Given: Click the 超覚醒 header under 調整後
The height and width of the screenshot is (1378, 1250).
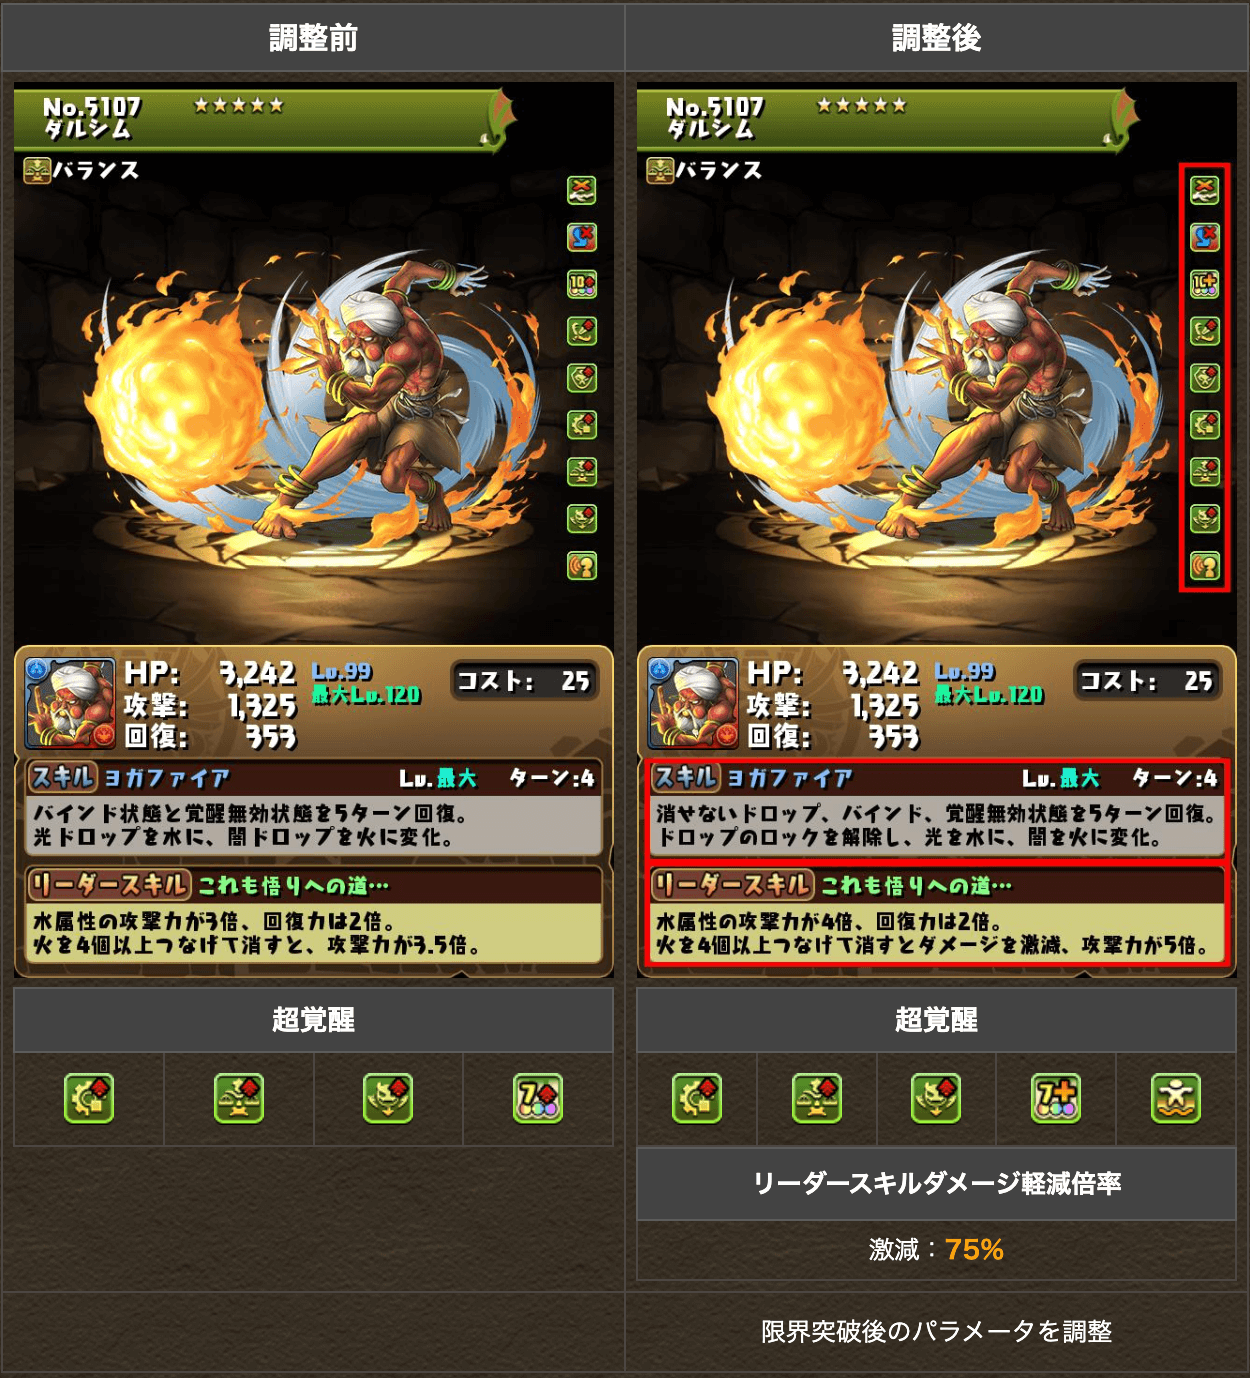Looking at the screenshot, I should [936, 1019].
